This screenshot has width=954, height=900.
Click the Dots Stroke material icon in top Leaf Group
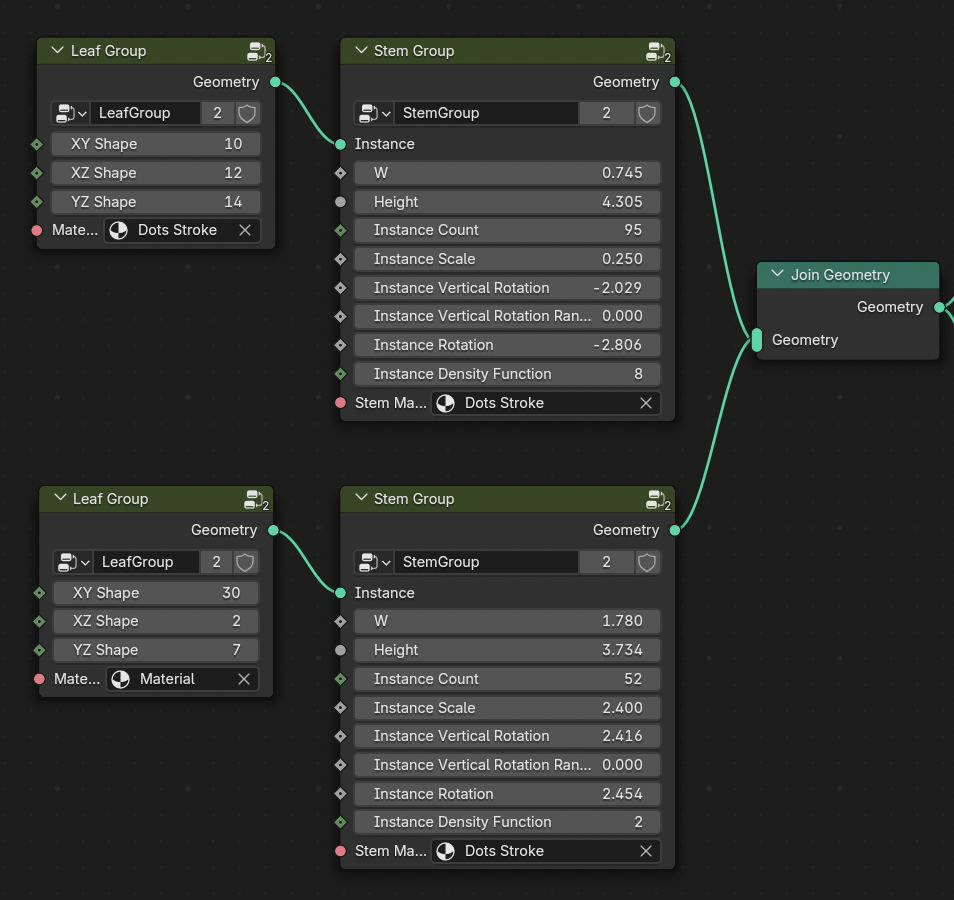click(117, 230)
